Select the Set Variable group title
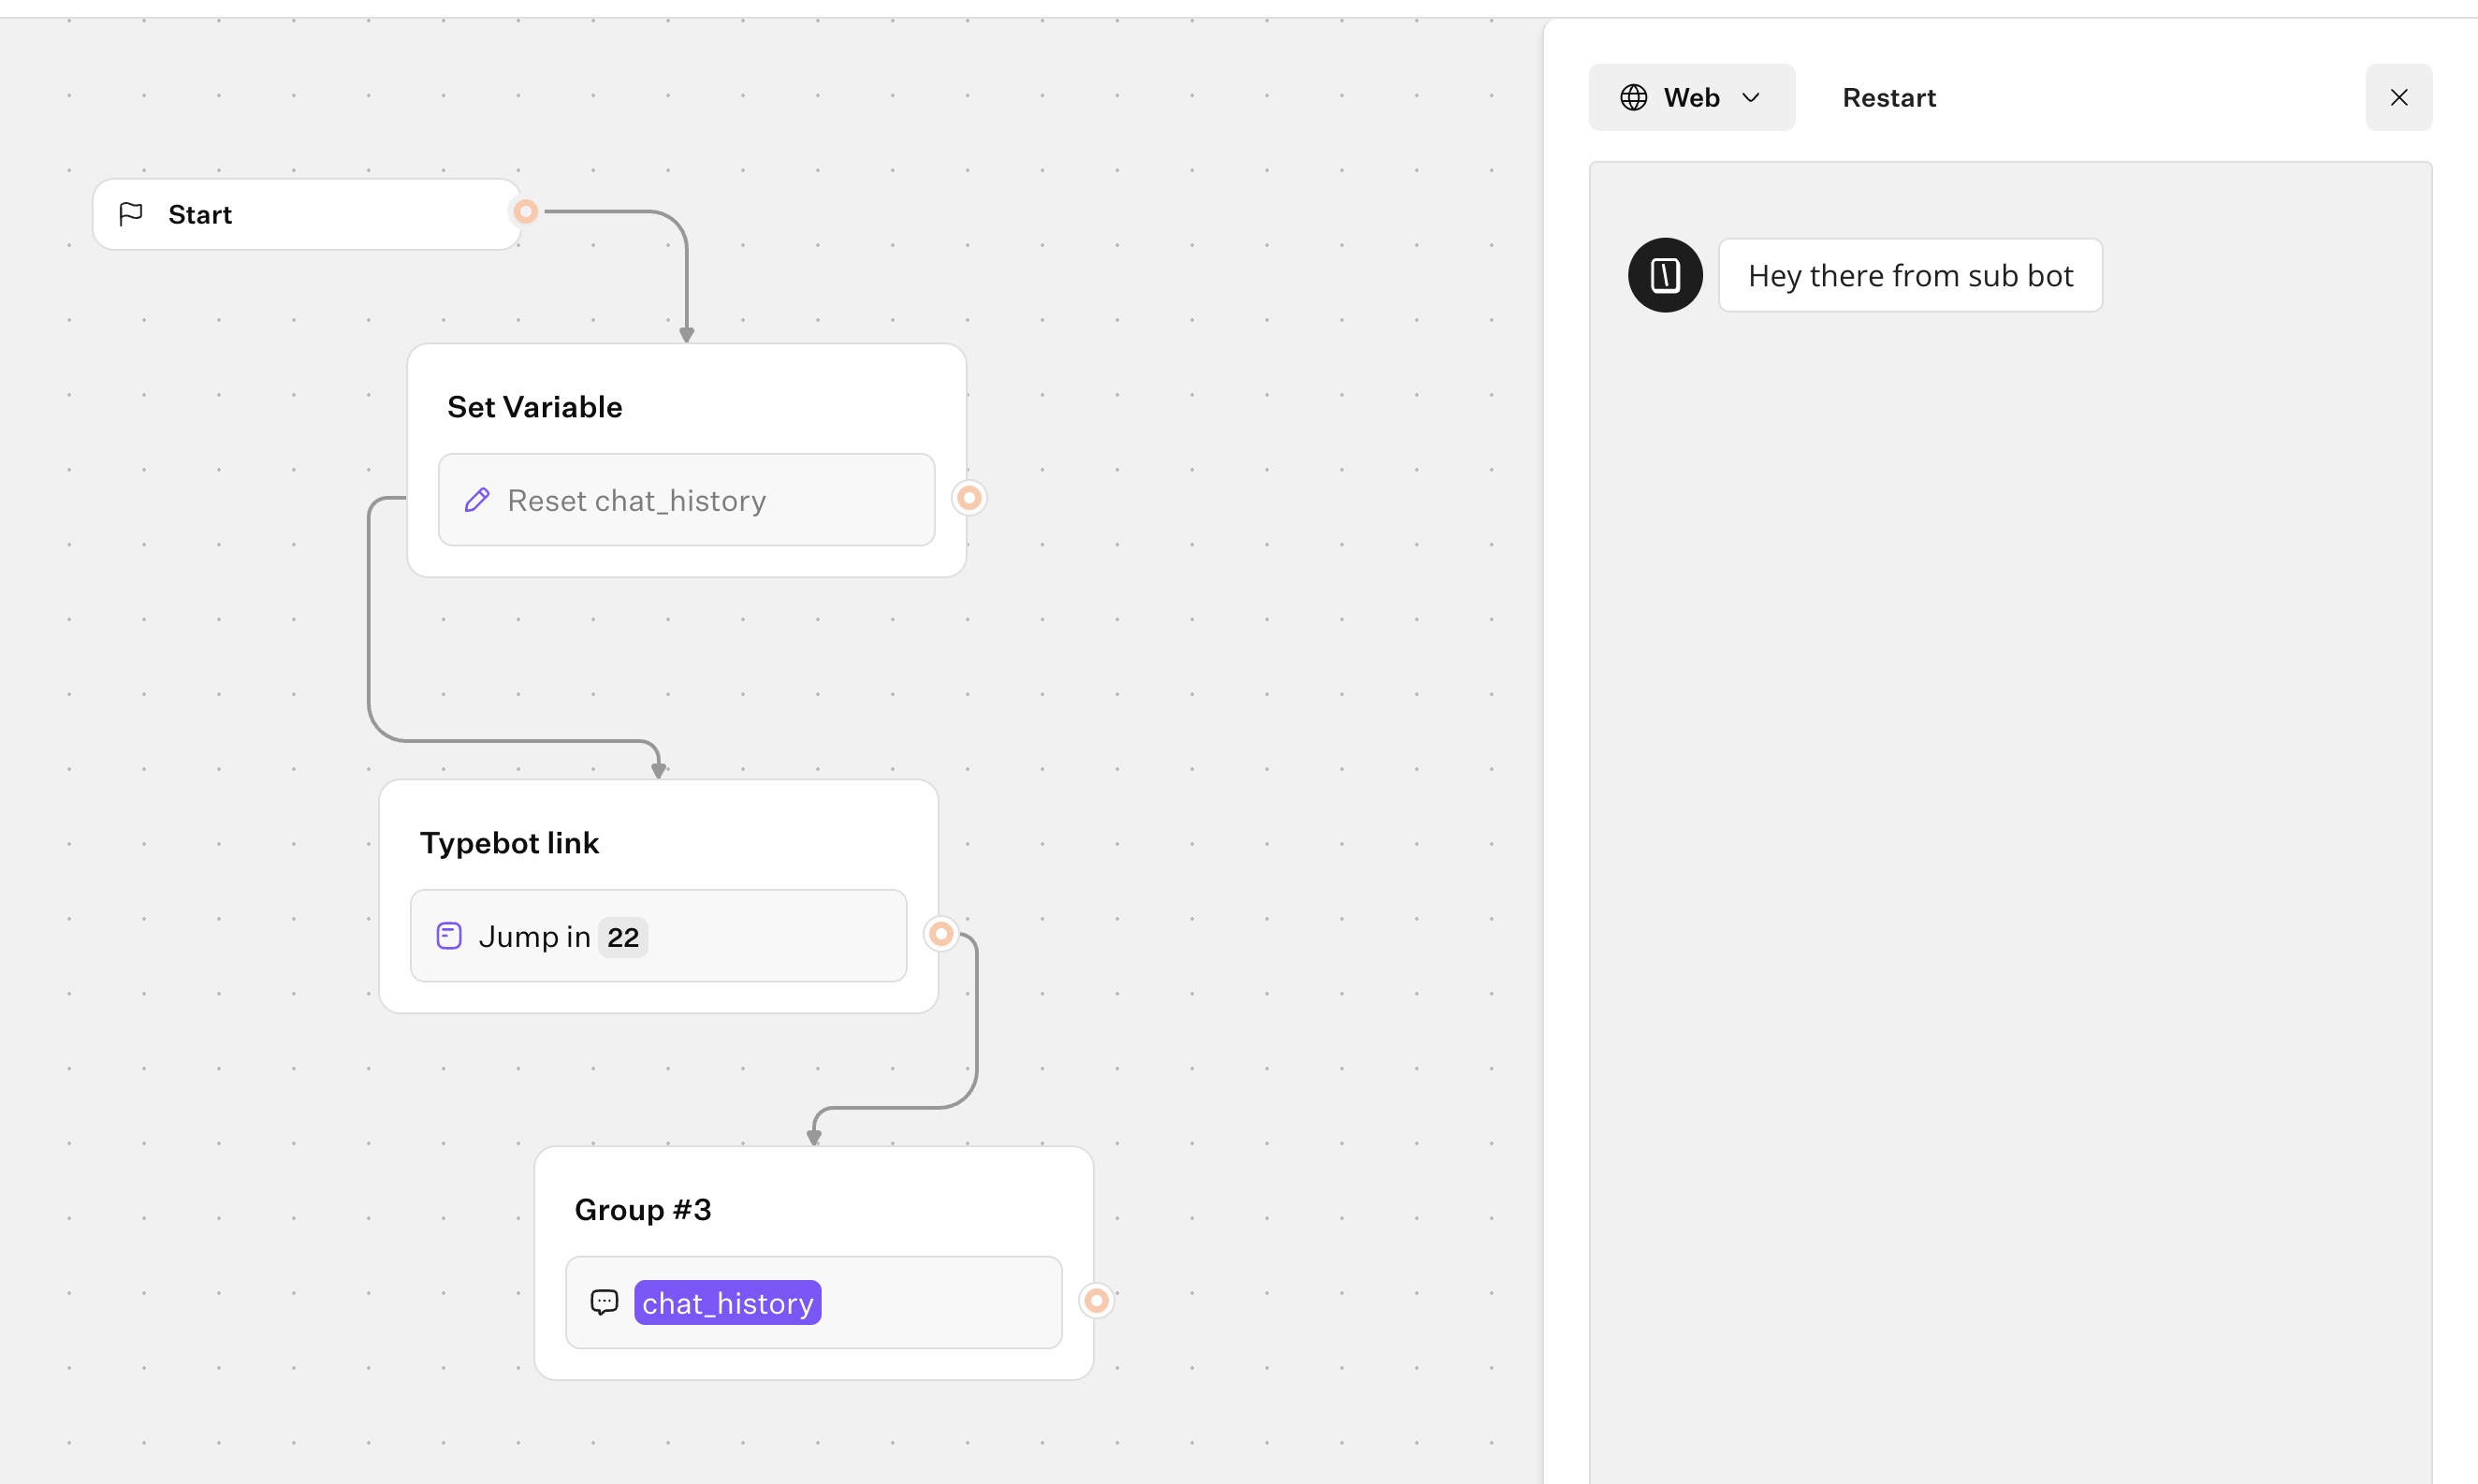Screen dimensions: 2478x1484 (x=535, y=407)
